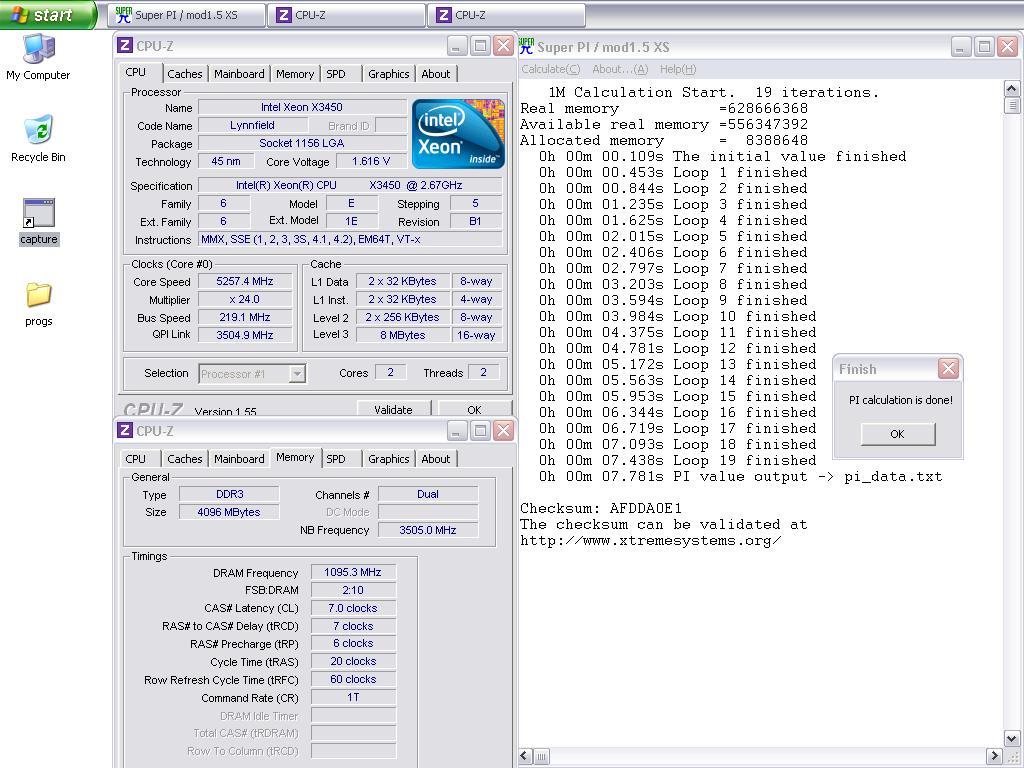This screenshot has height=768, width=1024.
Task: Open the Graphics tab in the lower CPU-Z window
Action: coord(389,458)
